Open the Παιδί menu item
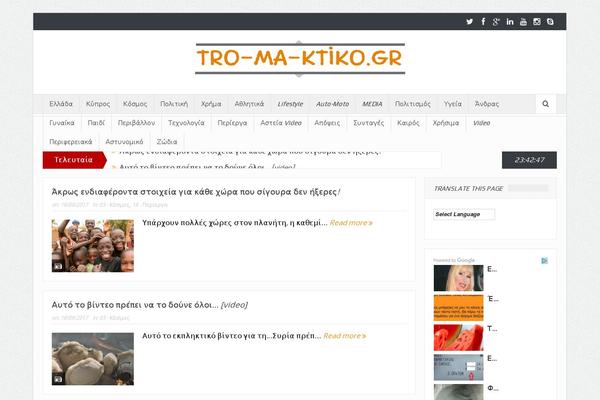600x400 pixels. tap(96, 123)
